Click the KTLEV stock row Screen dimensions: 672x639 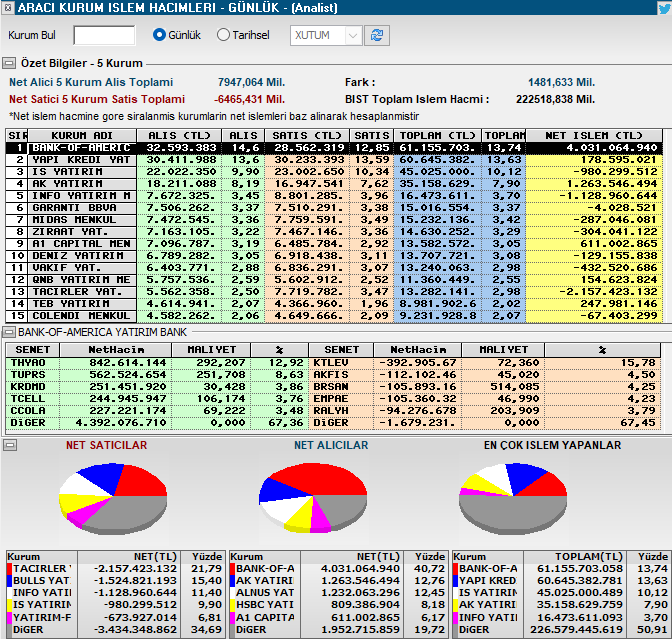(484, 363)
